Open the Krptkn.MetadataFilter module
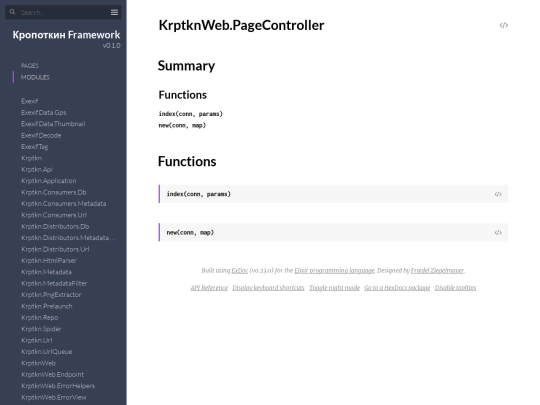The height and width of the screenshot is (405, 540). [x=54, y=283]
